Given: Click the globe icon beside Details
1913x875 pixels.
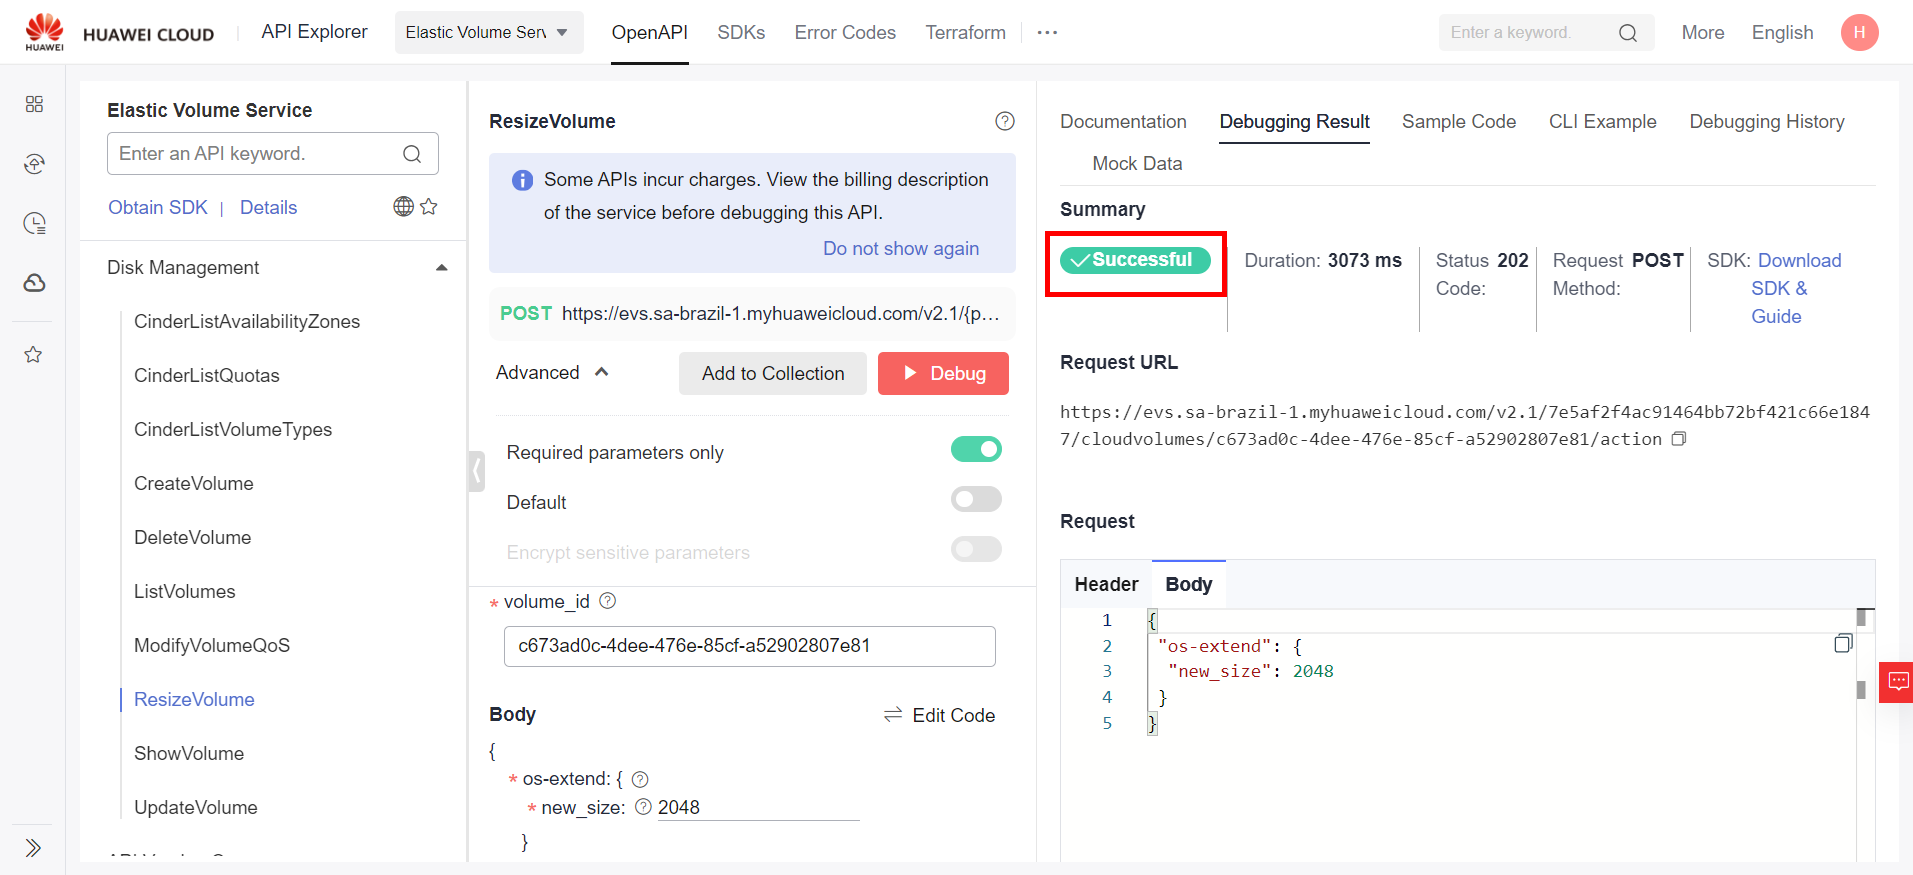Looking at the screenshot, I should (403, 207).
